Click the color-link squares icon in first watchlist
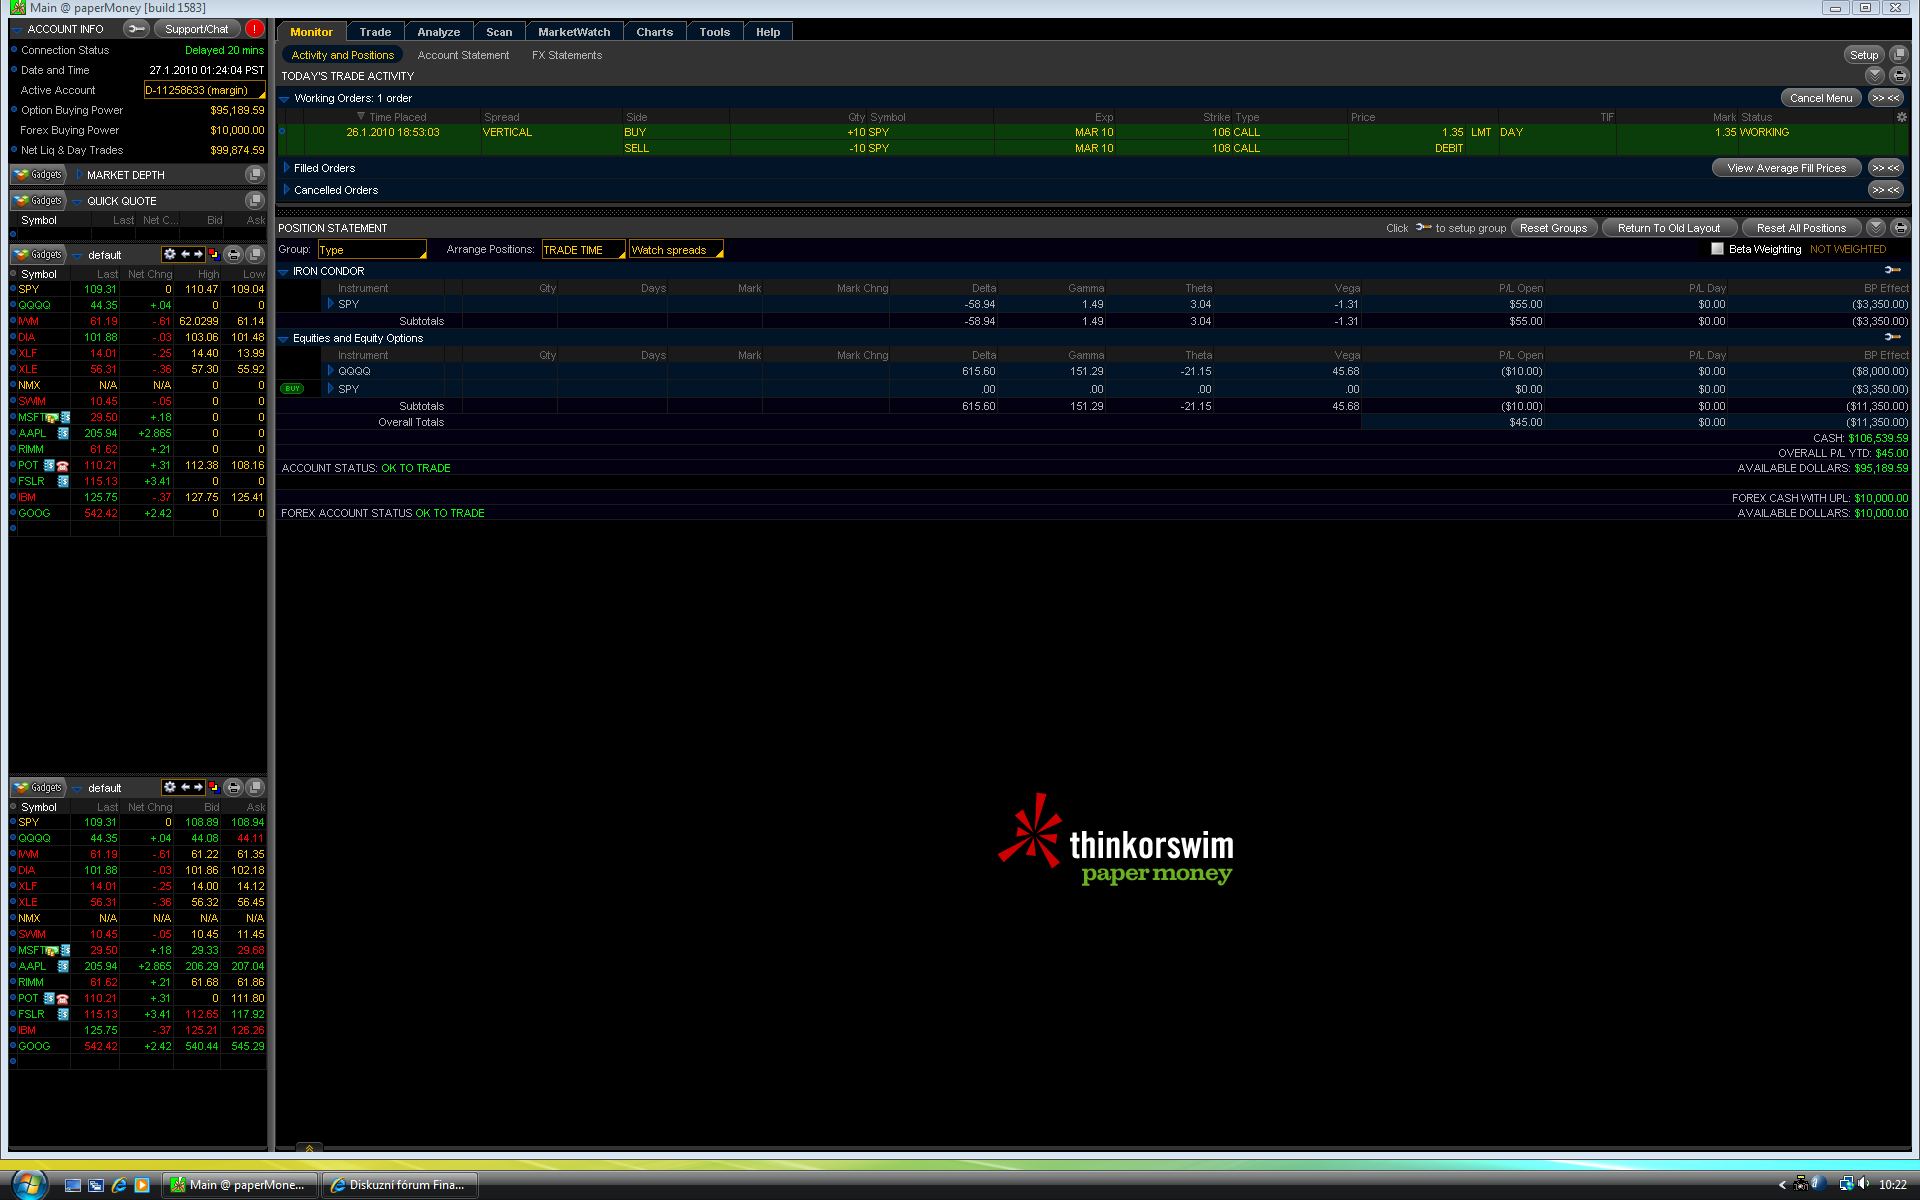The width and height of the screenshot is (1920, 1200). (x=214, y=255)
